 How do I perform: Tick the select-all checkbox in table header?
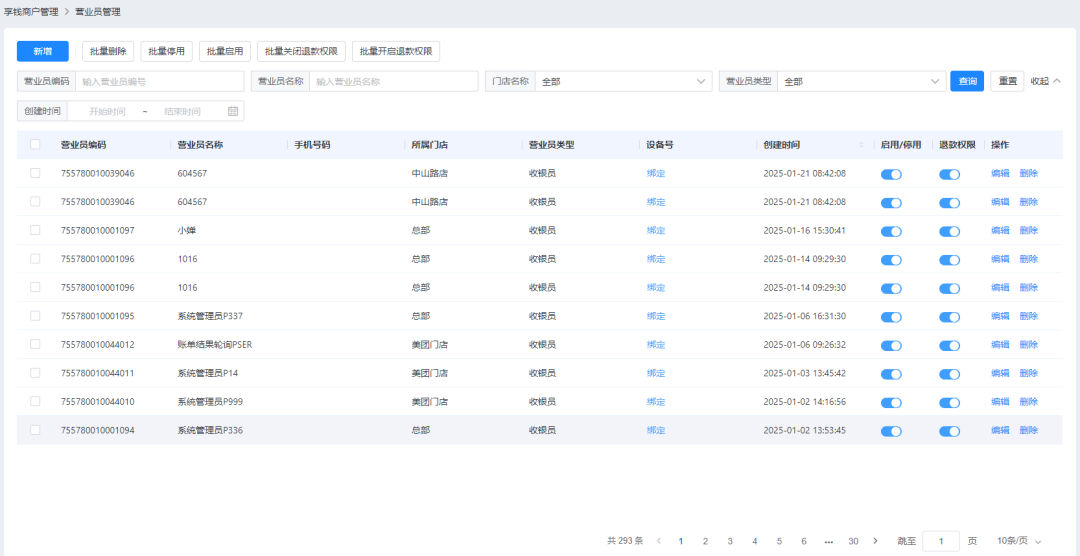pos(35,145)
